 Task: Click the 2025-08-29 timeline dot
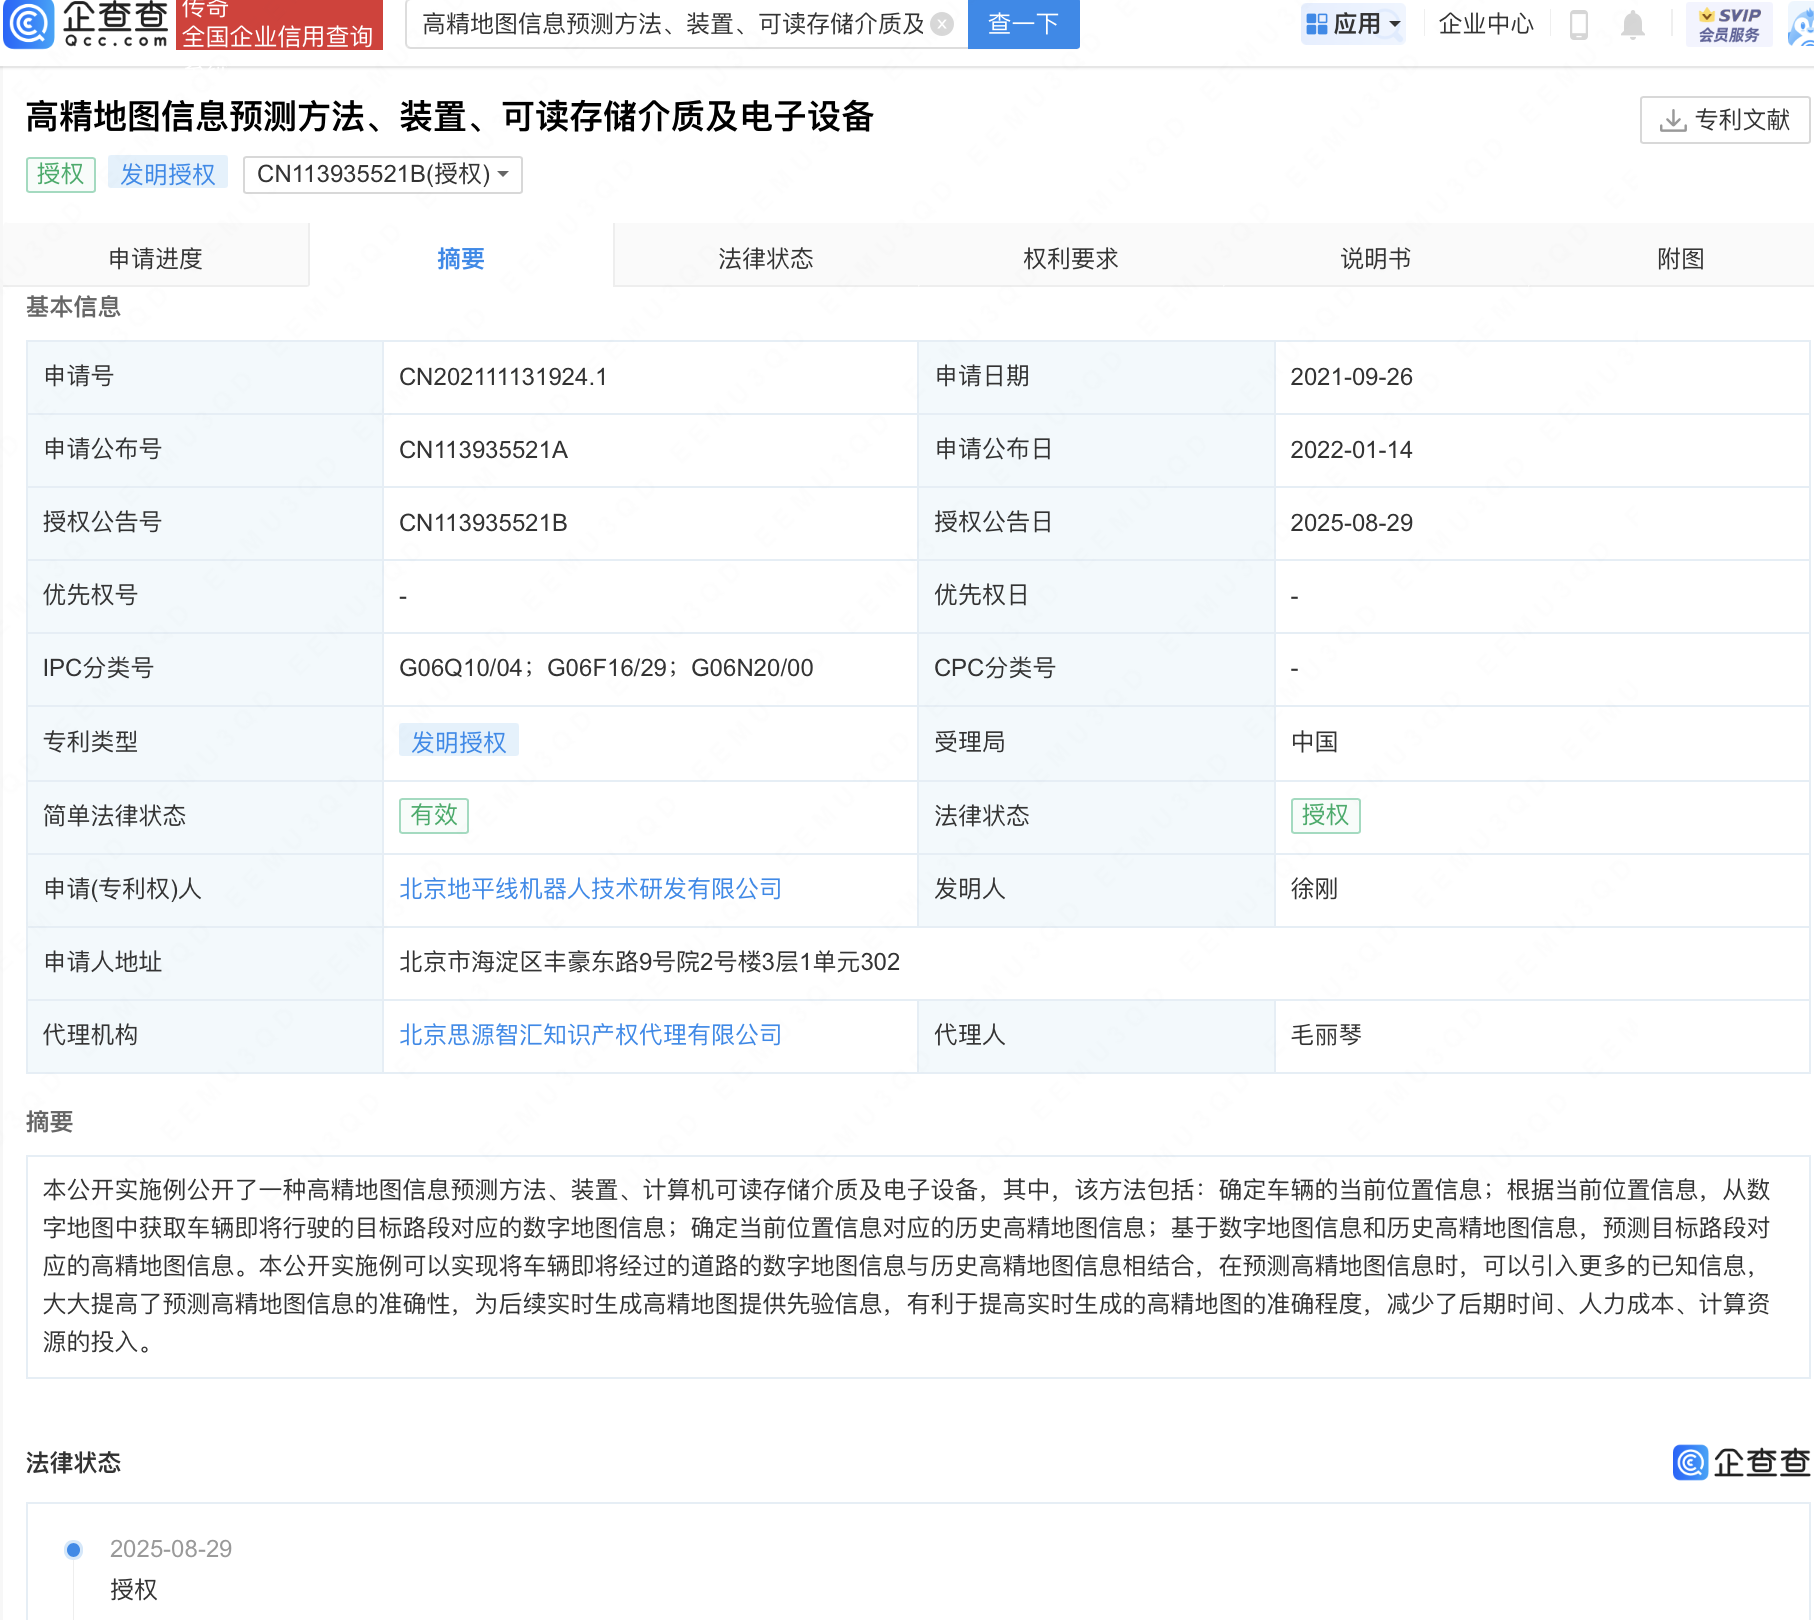point(73,1550)
